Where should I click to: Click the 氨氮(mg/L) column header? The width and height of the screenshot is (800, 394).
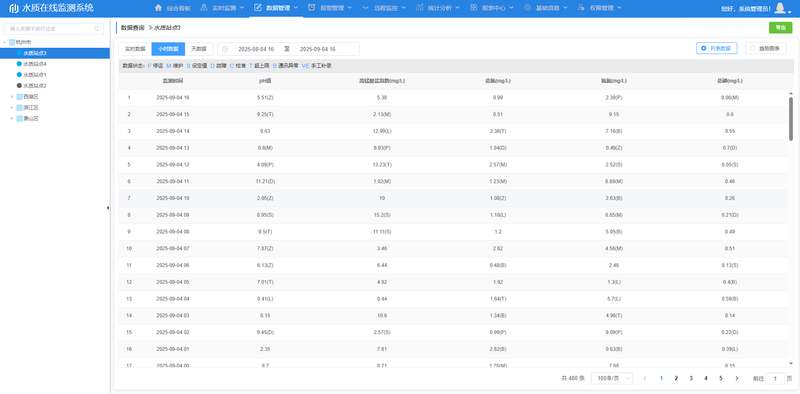click(614, 81)
